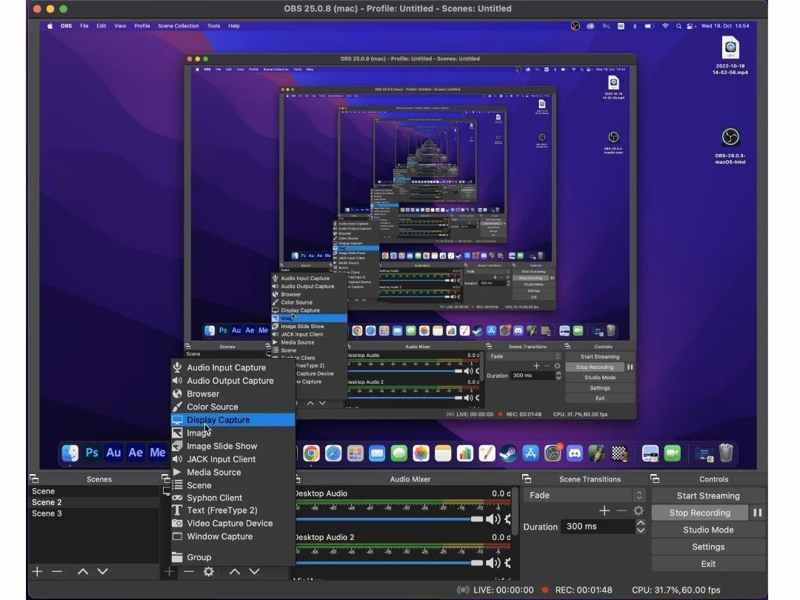Pop out the Scene Transitions dock
This screenshot has width=800, height=600.
click(527, 479)
